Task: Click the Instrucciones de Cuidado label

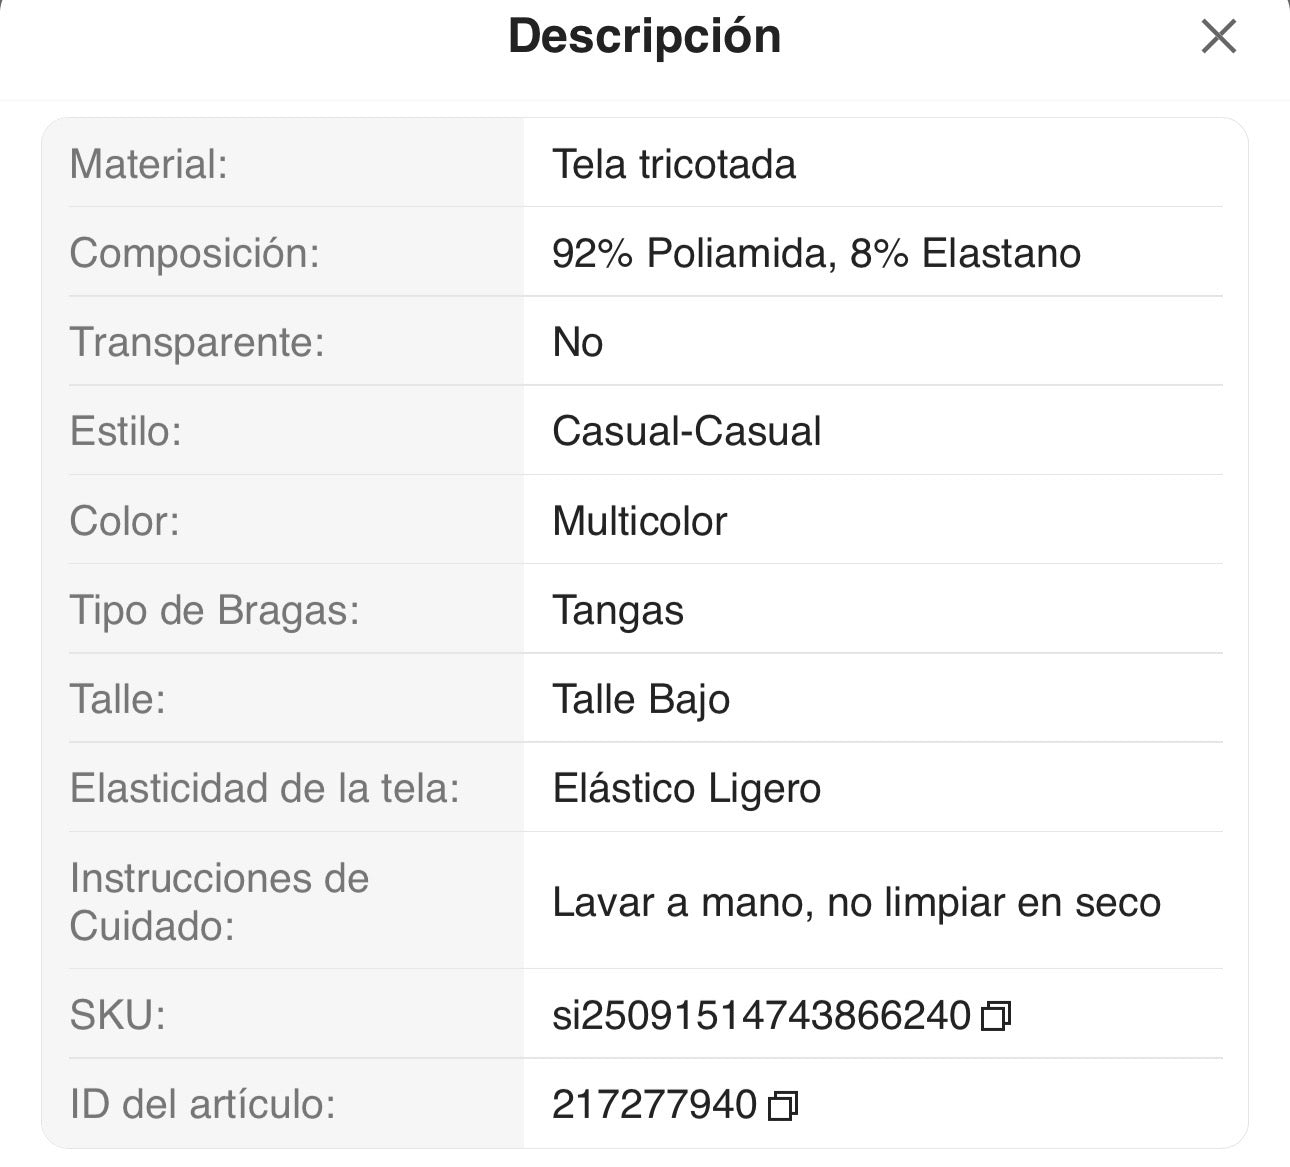Action: 219,902
